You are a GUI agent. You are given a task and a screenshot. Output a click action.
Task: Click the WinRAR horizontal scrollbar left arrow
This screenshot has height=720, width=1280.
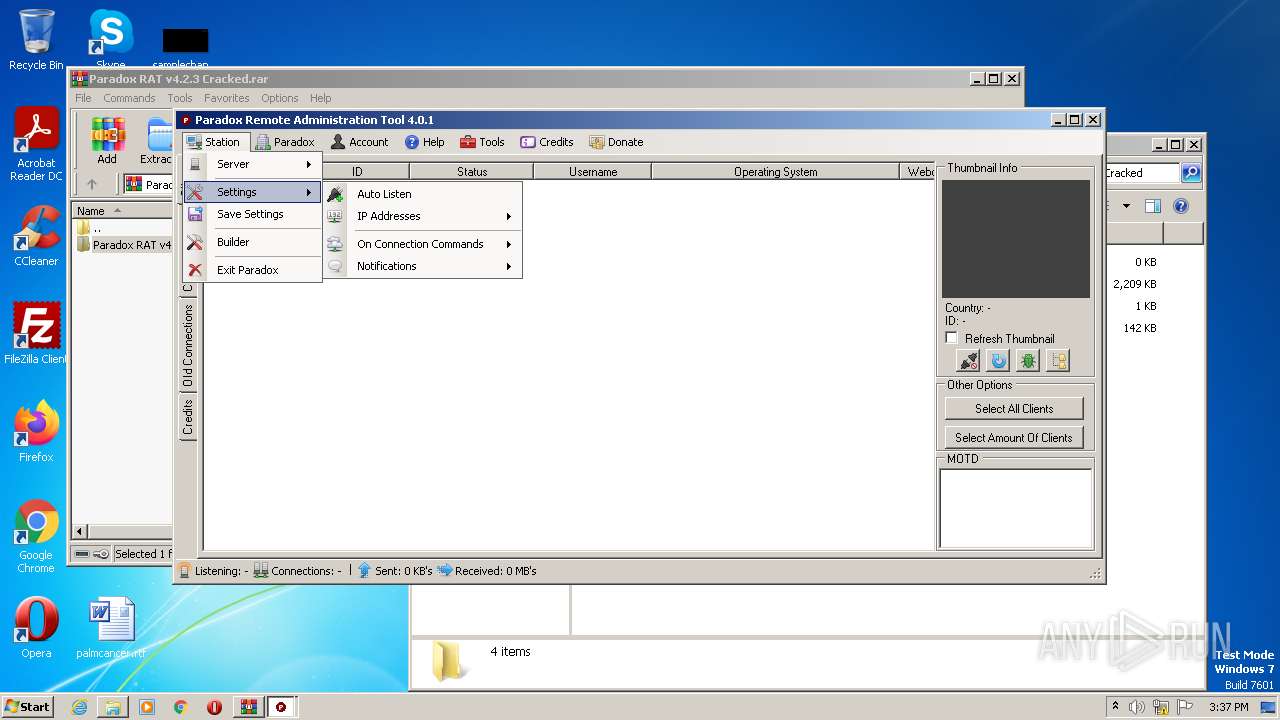(81, 531)
